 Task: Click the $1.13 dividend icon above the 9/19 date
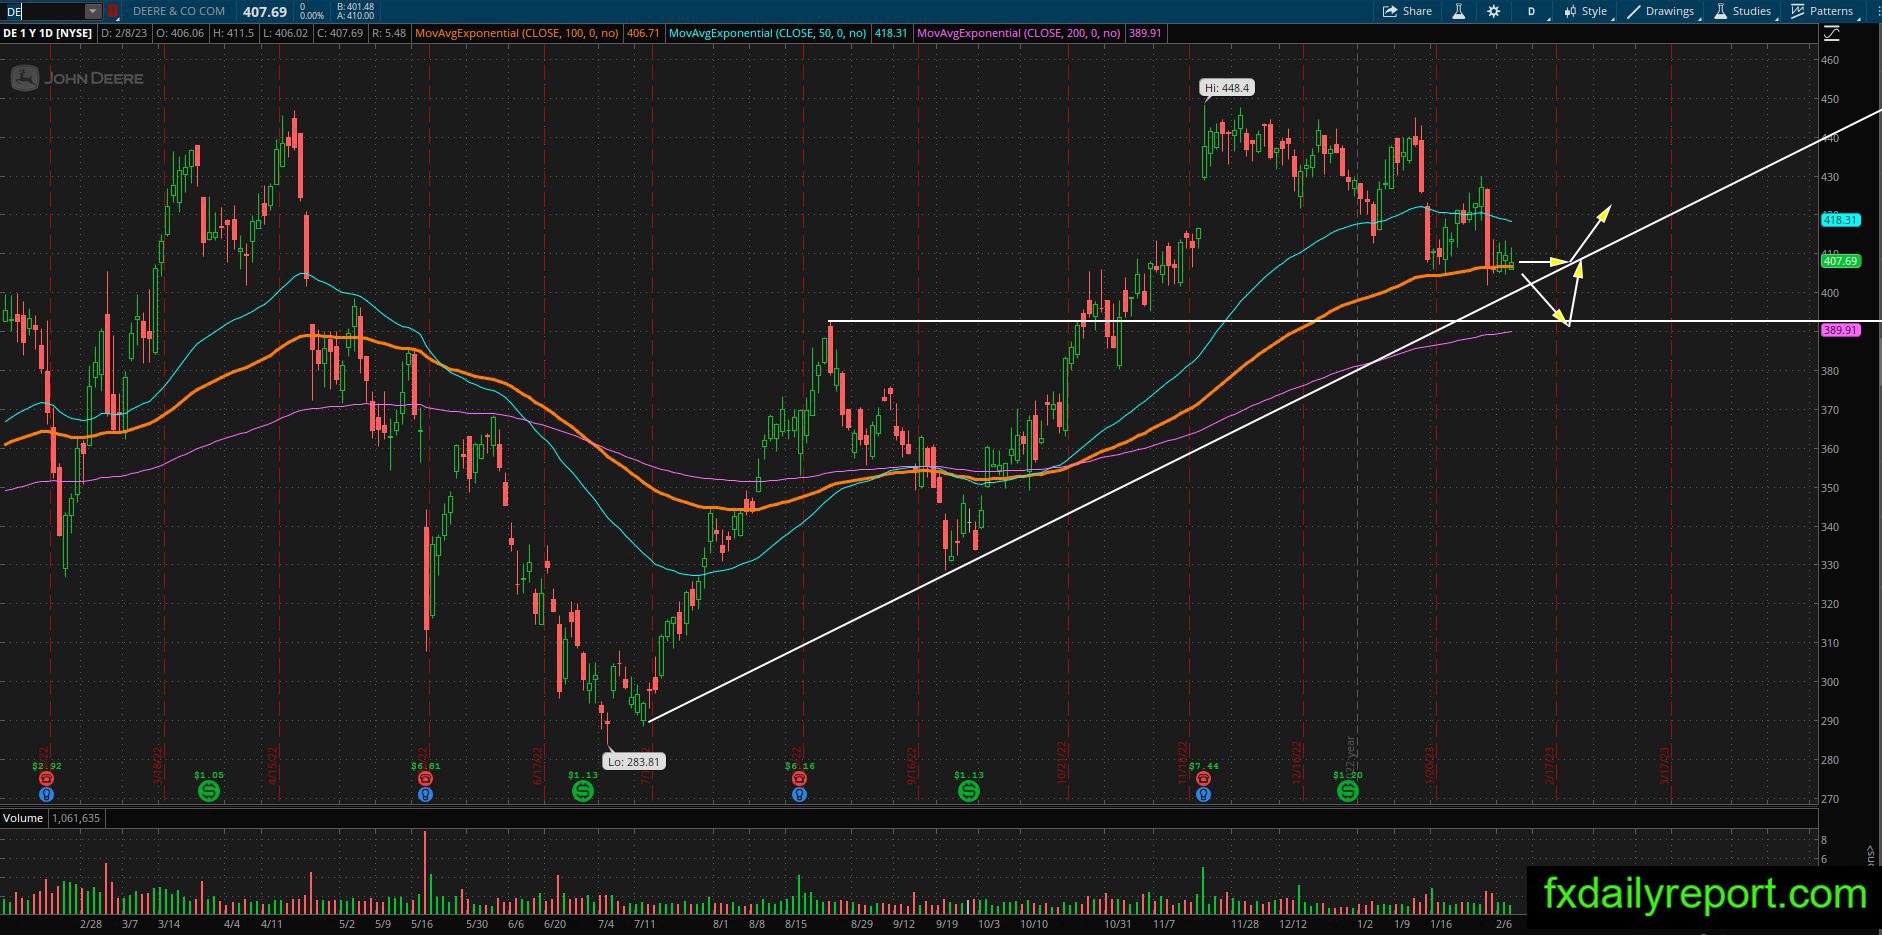[x=968, y=791]
